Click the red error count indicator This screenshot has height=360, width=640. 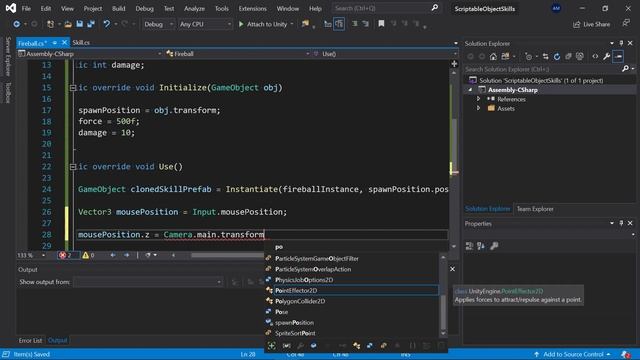point(64,255)
